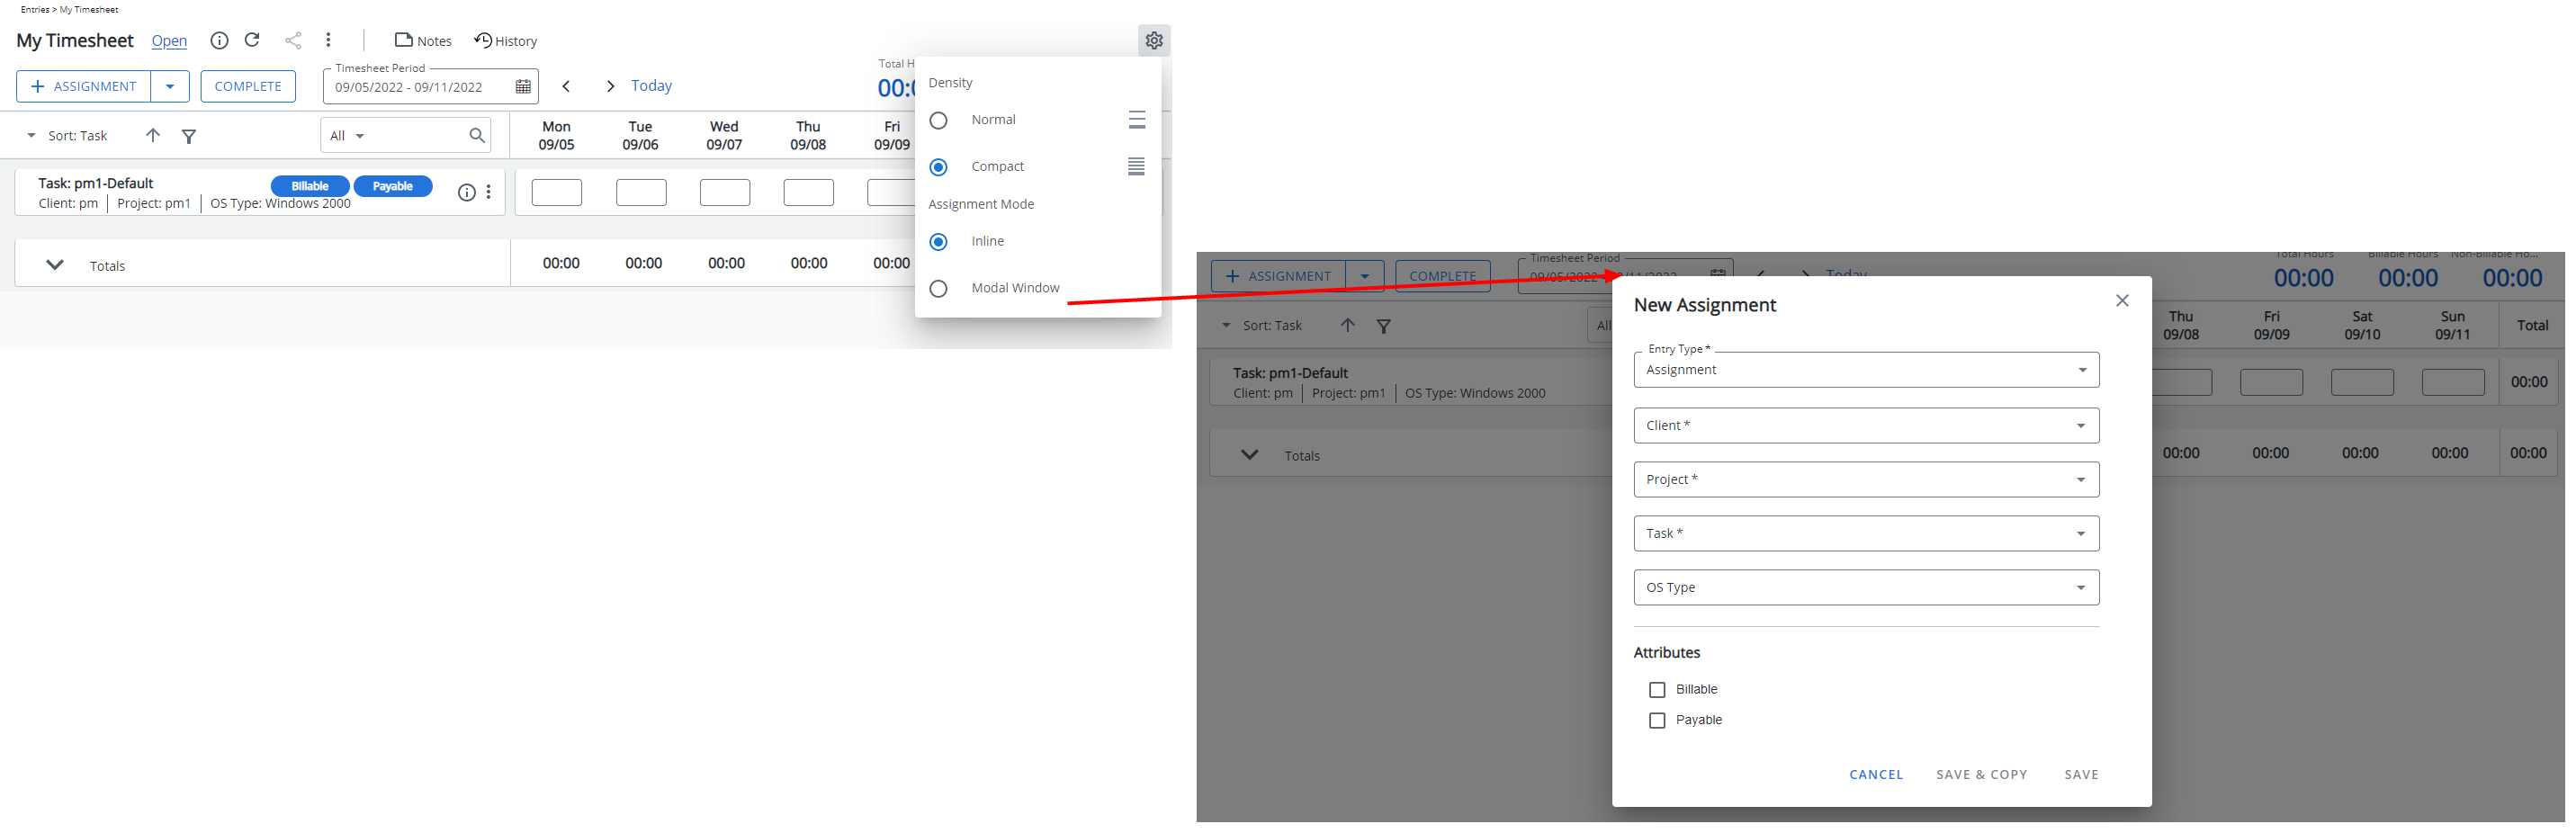Image resolution: width=2576 pixels, height=833 pixels.
Task: Open Notes for the timesheet
Action: click(x=423, y=41)
